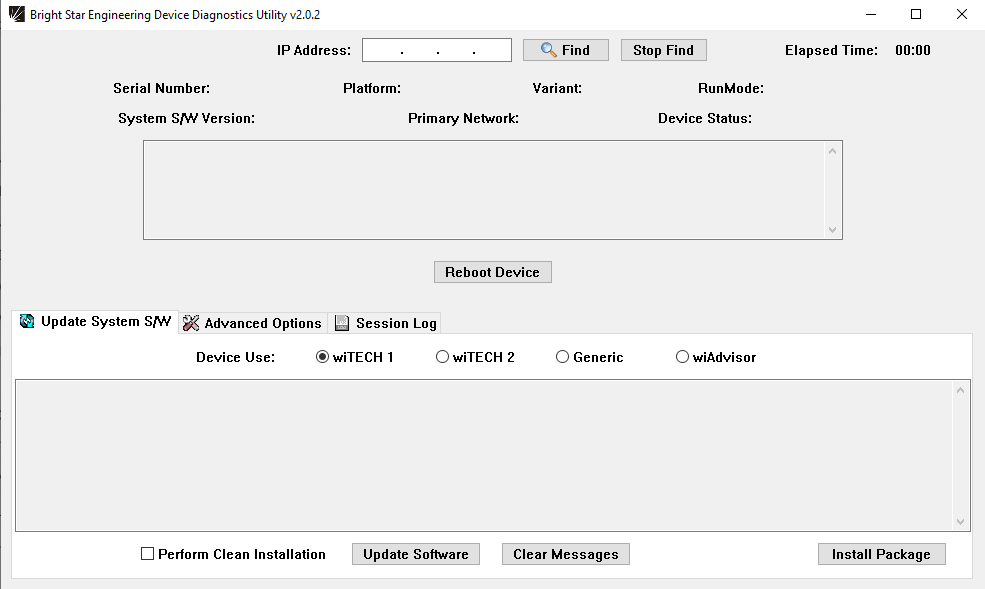985x589 pixels.
Task: Click the Bright Star app icon in title bar
Action: point(16,15)
